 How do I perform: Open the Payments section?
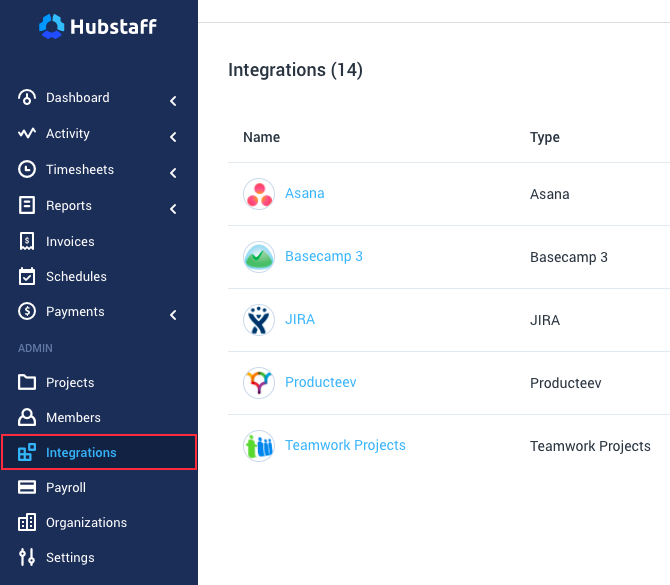75,312
